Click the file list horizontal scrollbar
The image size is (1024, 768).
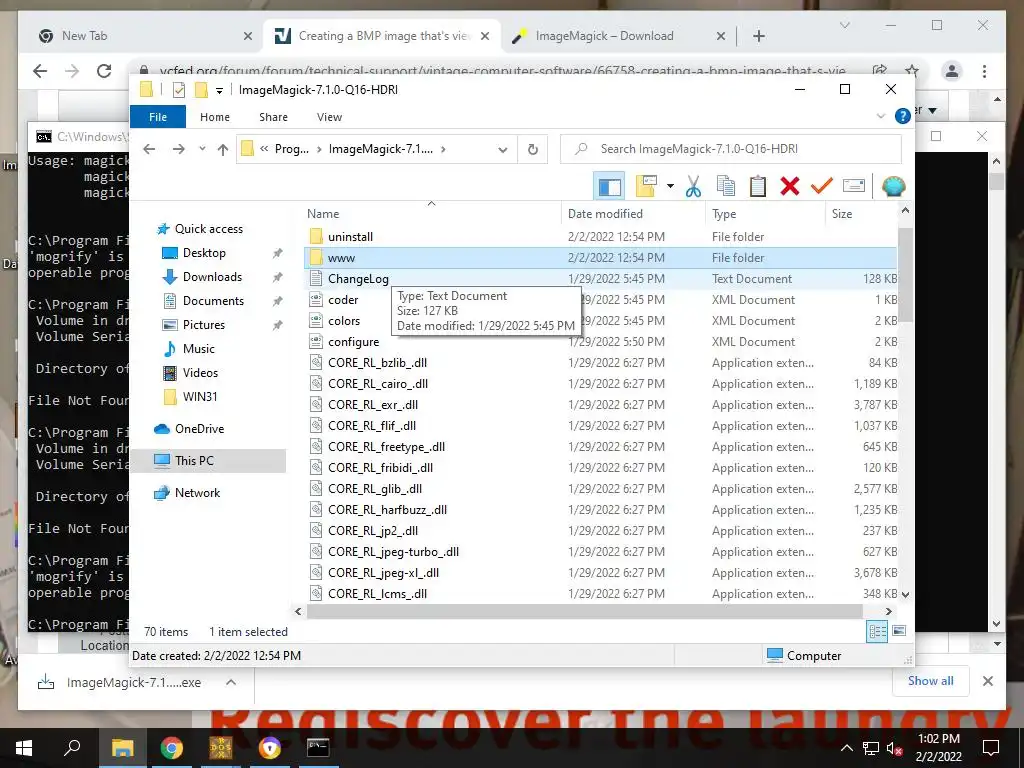(584, 612)
